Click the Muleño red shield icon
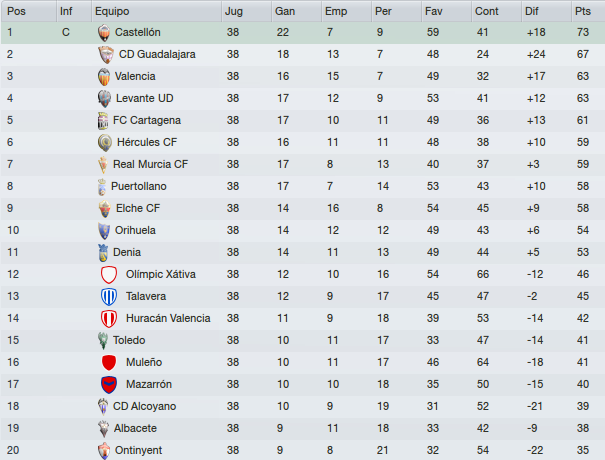605x460 pixels. pos(109,363)
